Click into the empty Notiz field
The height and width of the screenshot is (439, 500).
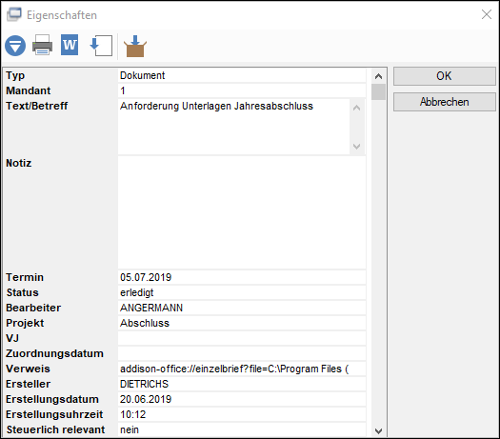[x=242, y=213]
